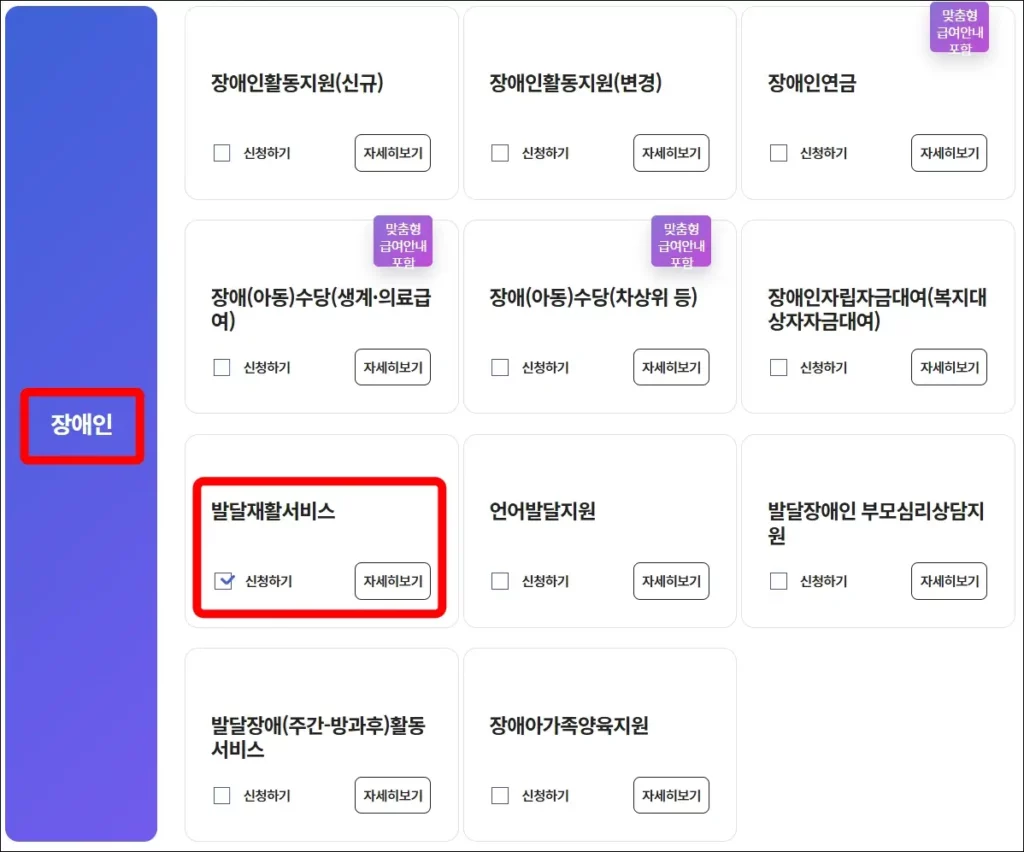
Task: Open 자세히보기 for 발달장애인 부모심리상담지원
Action: 949,580
